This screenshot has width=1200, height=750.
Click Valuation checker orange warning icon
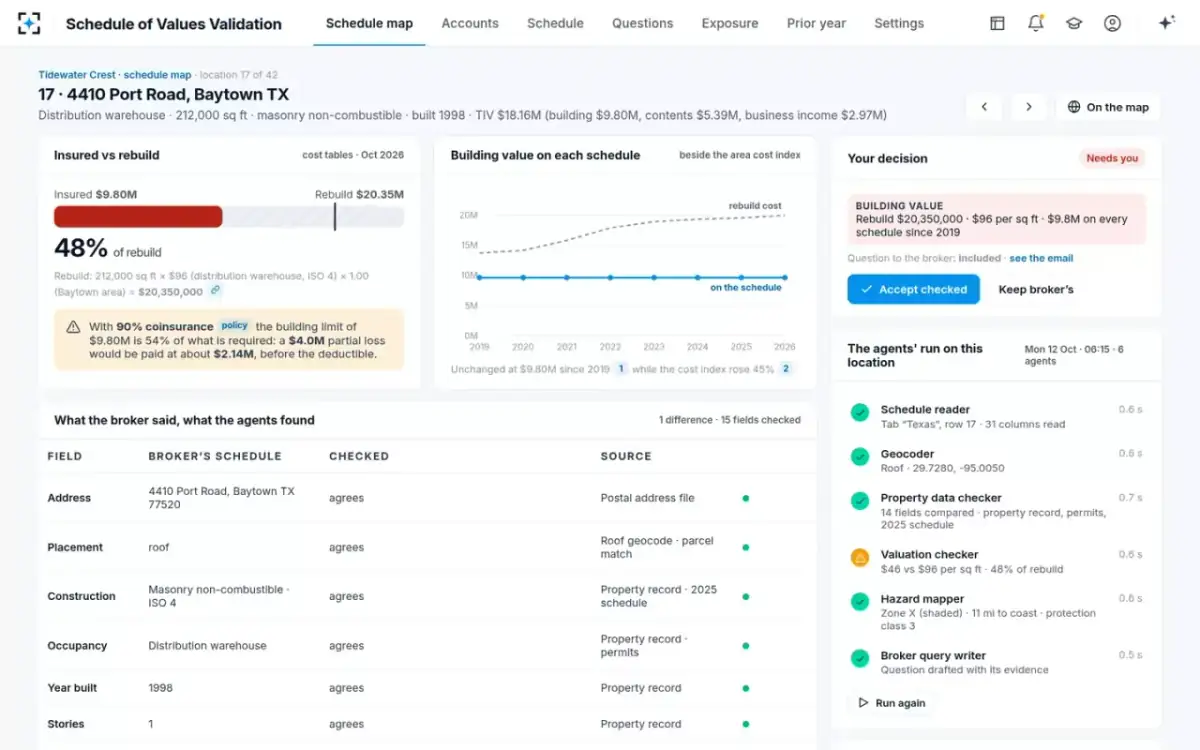[859, 557]
